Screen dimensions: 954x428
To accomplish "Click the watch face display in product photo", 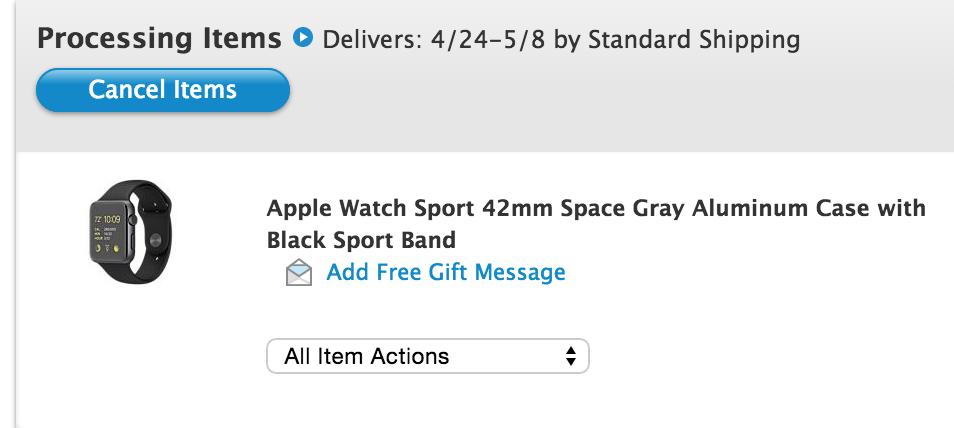I will point(107,233).
